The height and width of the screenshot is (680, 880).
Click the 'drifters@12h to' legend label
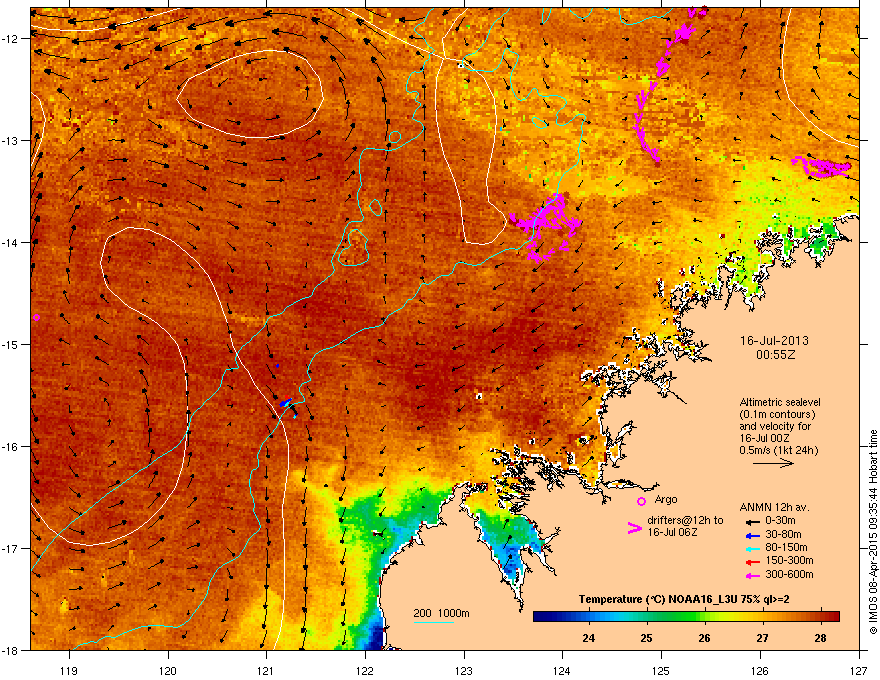[x=685, y=521]
